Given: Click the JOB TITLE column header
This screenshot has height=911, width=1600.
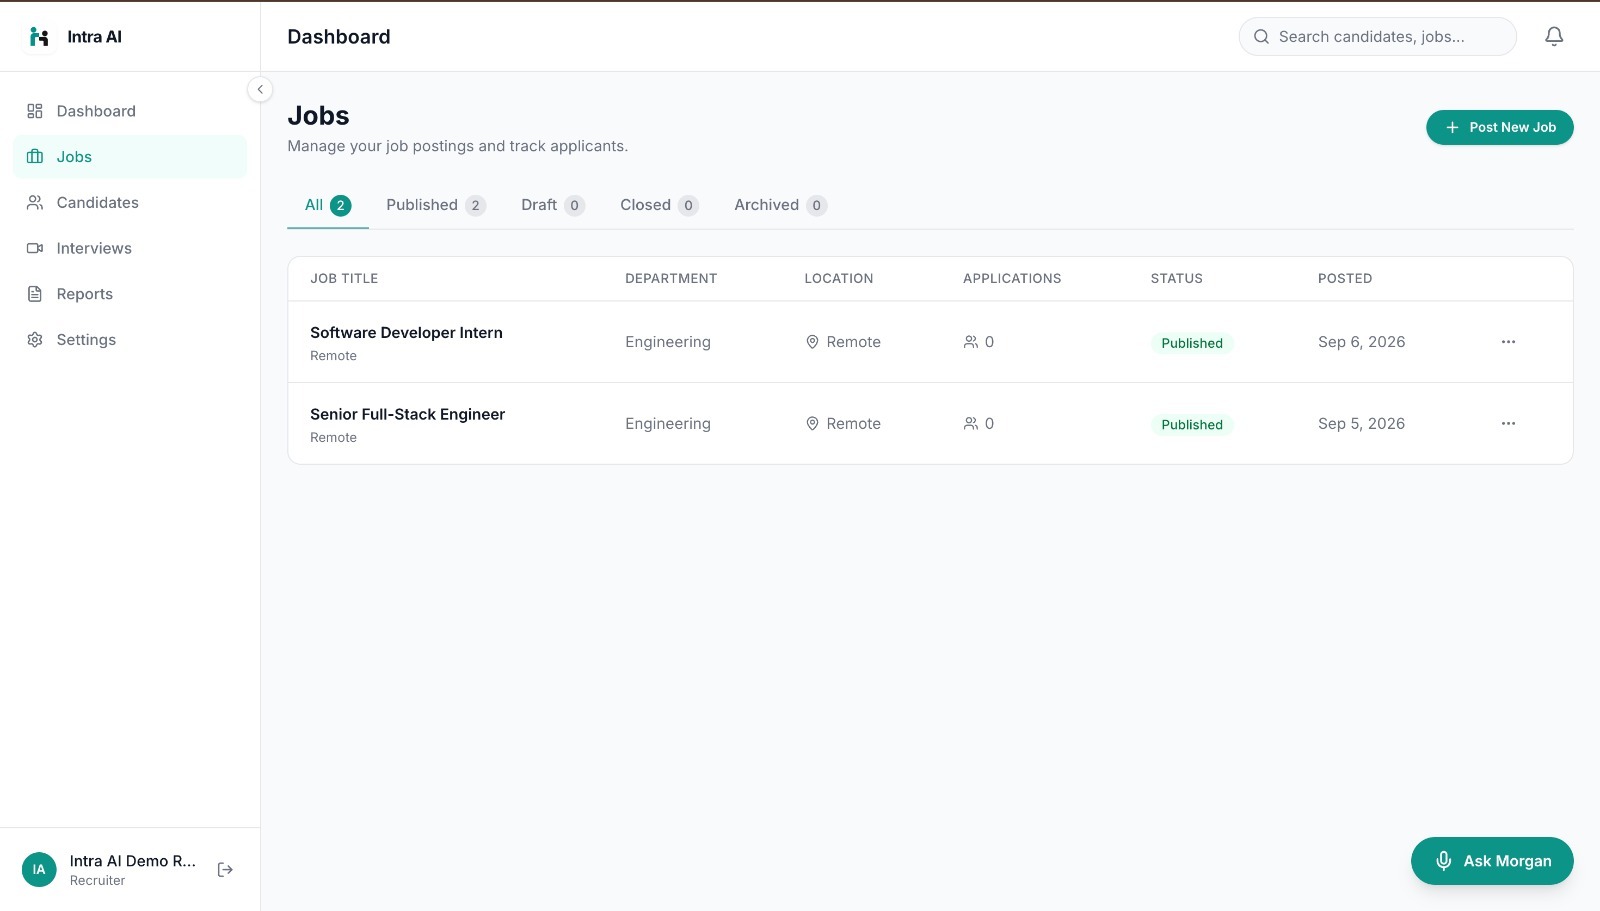Looking at the screenshot, I should [x=344, y=279].
